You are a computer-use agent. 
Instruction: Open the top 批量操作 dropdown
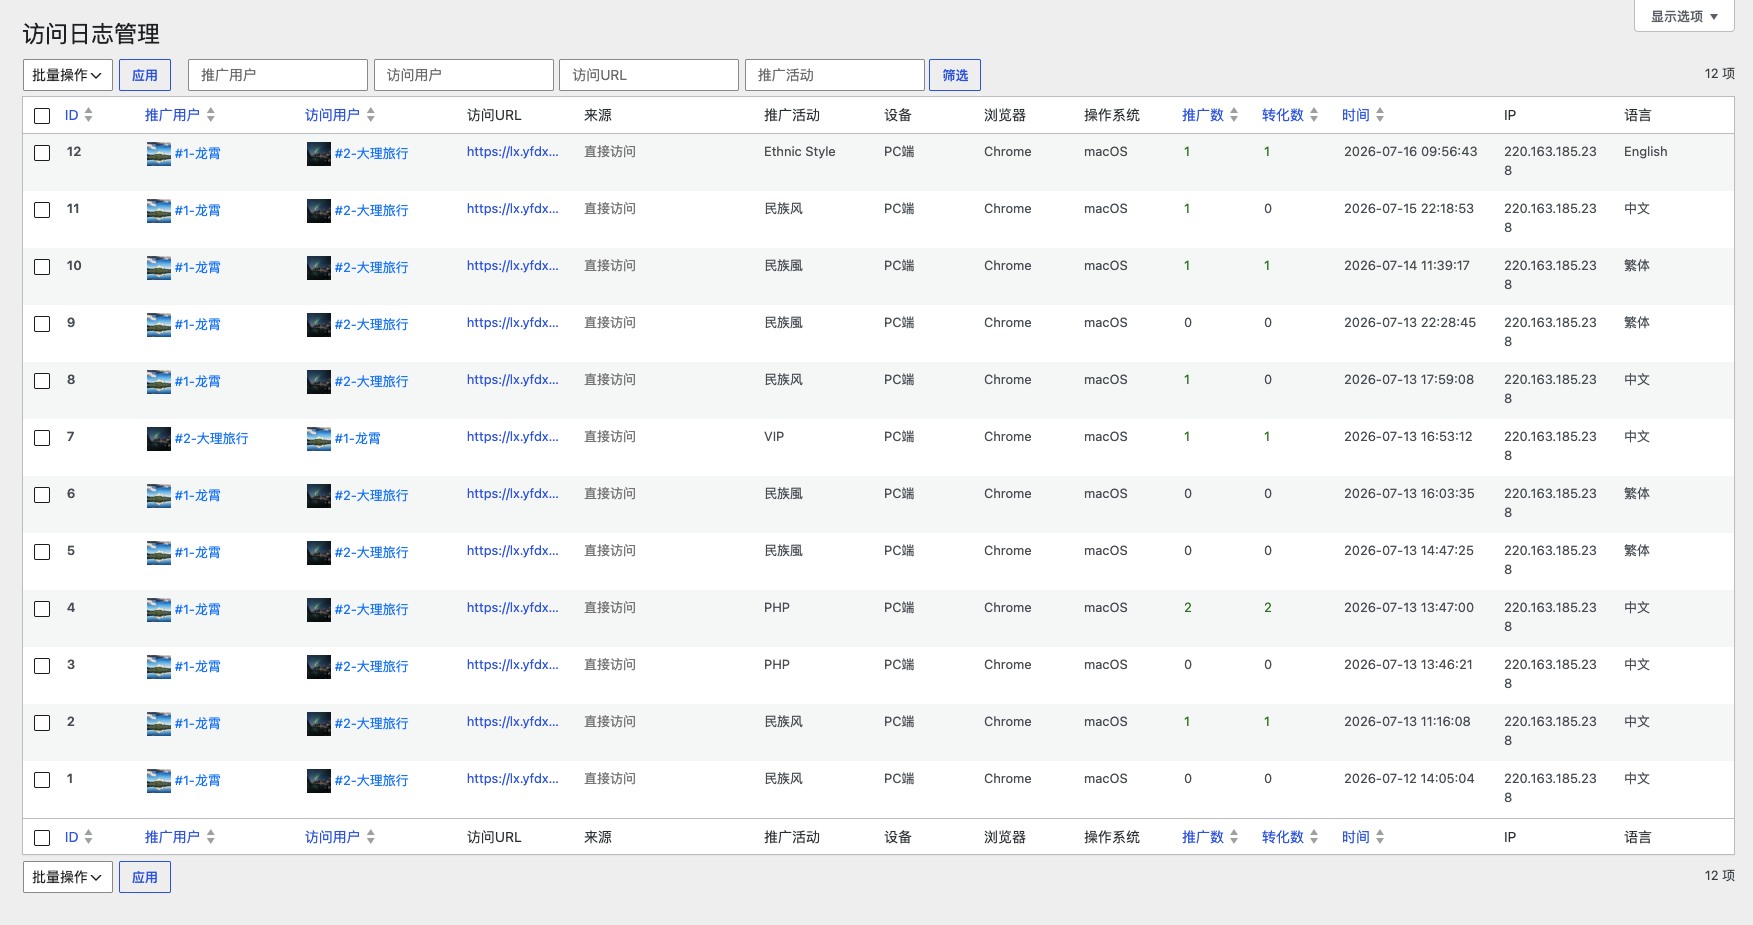point(68,75)
